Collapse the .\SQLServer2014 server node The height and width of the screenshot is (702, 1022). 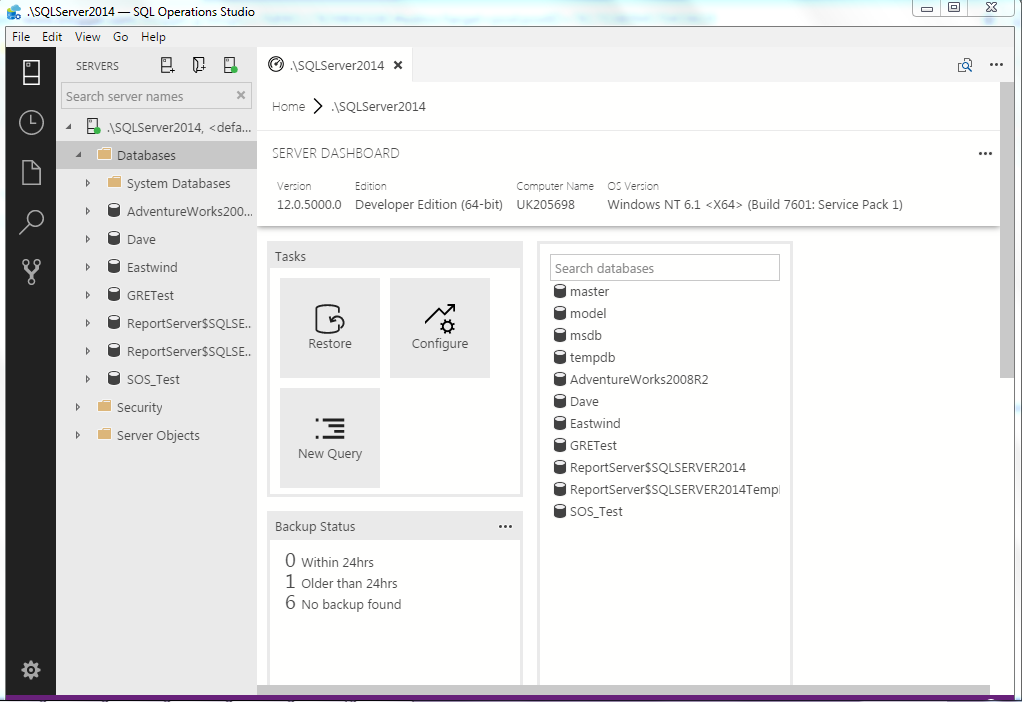(69, 127)
